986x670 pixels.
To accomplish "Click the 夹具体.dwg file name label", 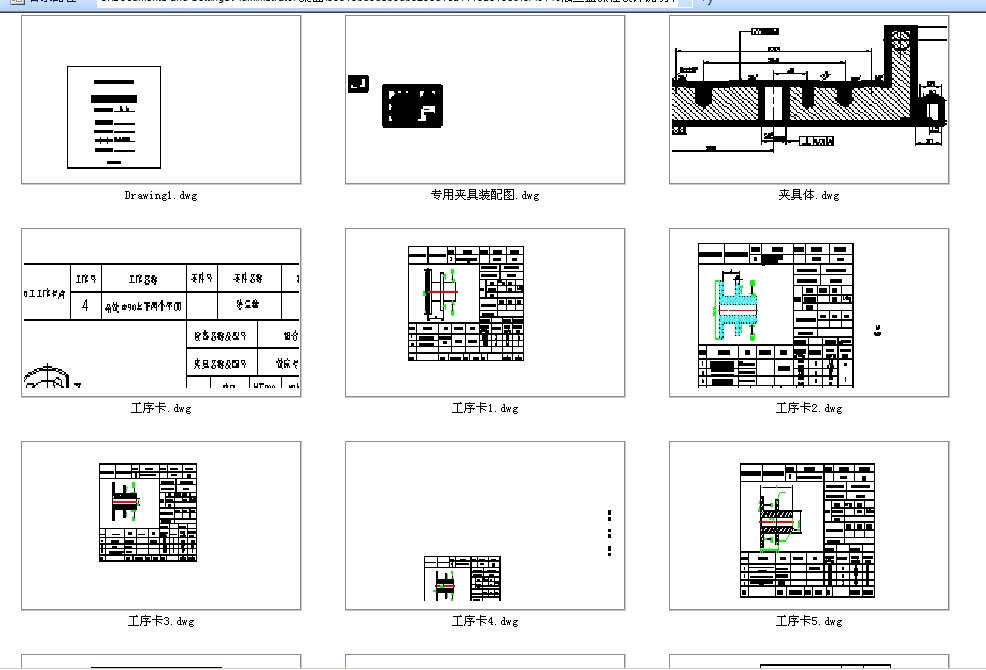I will click(x=809, y=195).
